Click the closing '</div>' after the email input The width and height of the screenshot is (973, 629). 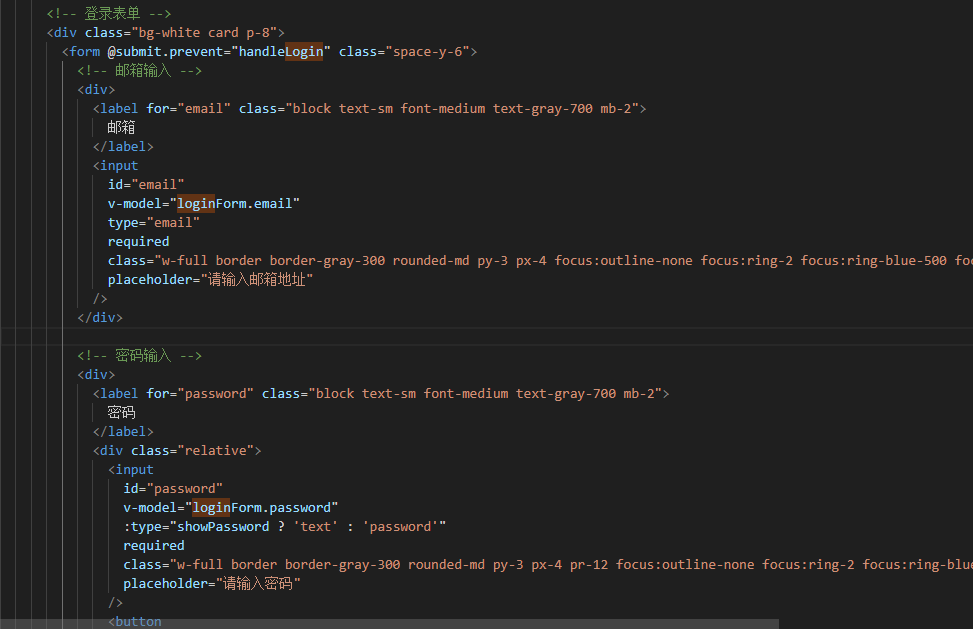100,318
